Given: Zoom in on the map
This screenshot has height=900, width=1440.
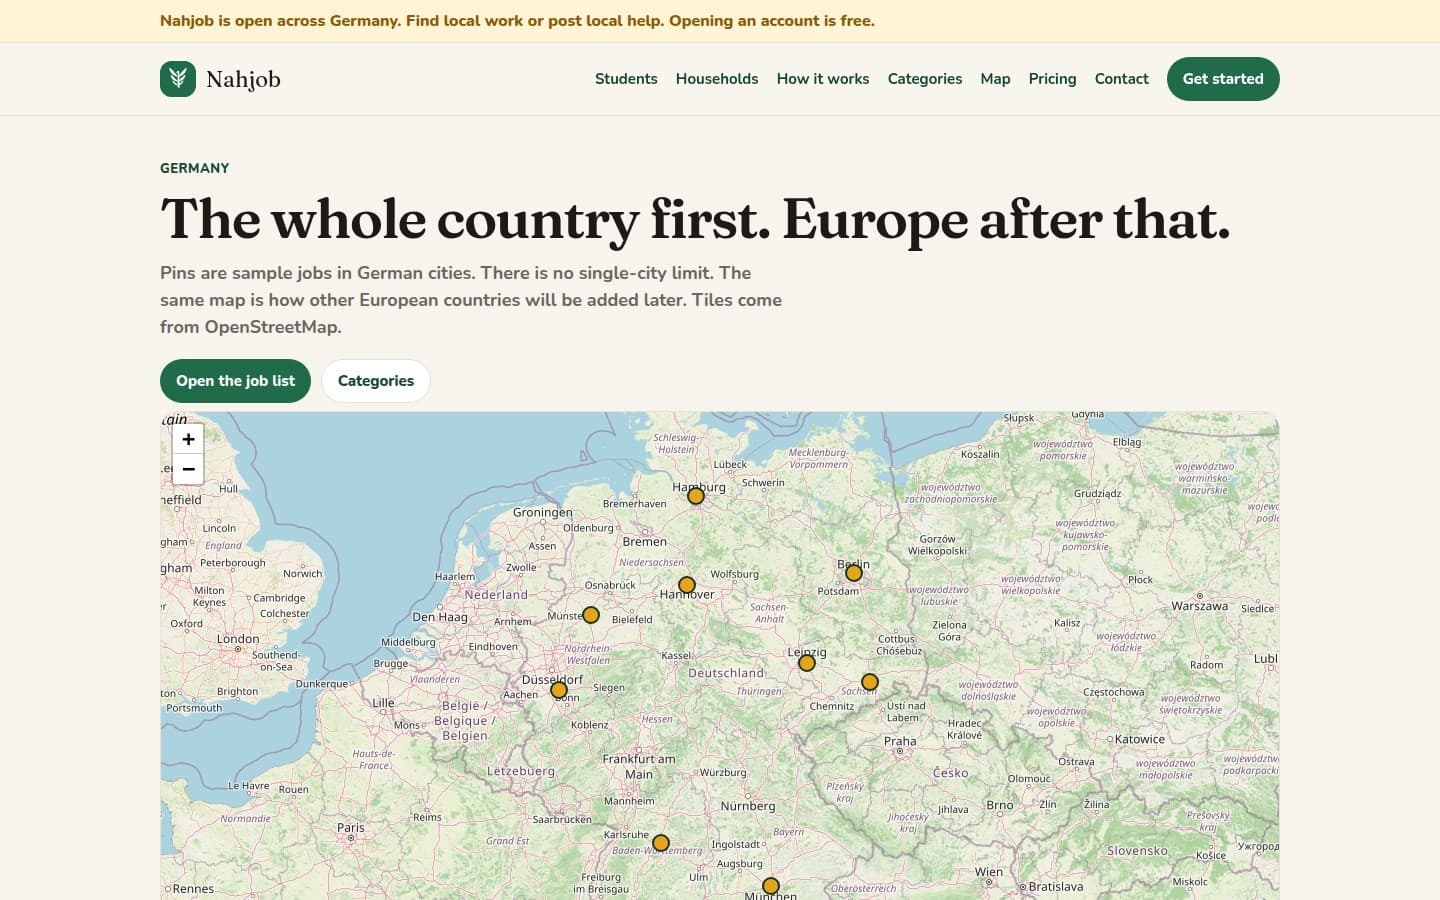Looking at the screenshot, I should (x=188, y=439).
